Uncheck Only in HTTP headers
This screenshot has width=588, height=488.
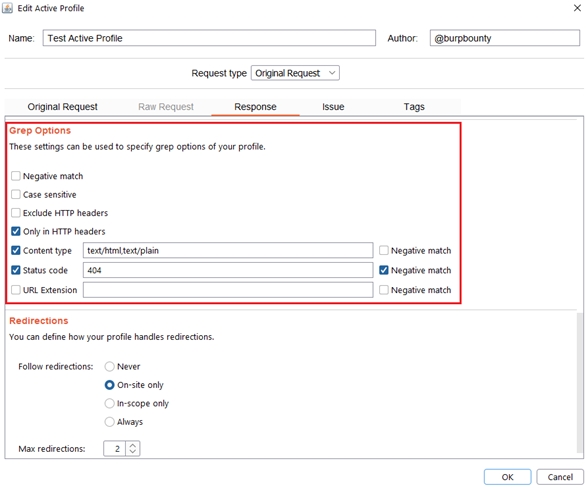pos(16,231)
